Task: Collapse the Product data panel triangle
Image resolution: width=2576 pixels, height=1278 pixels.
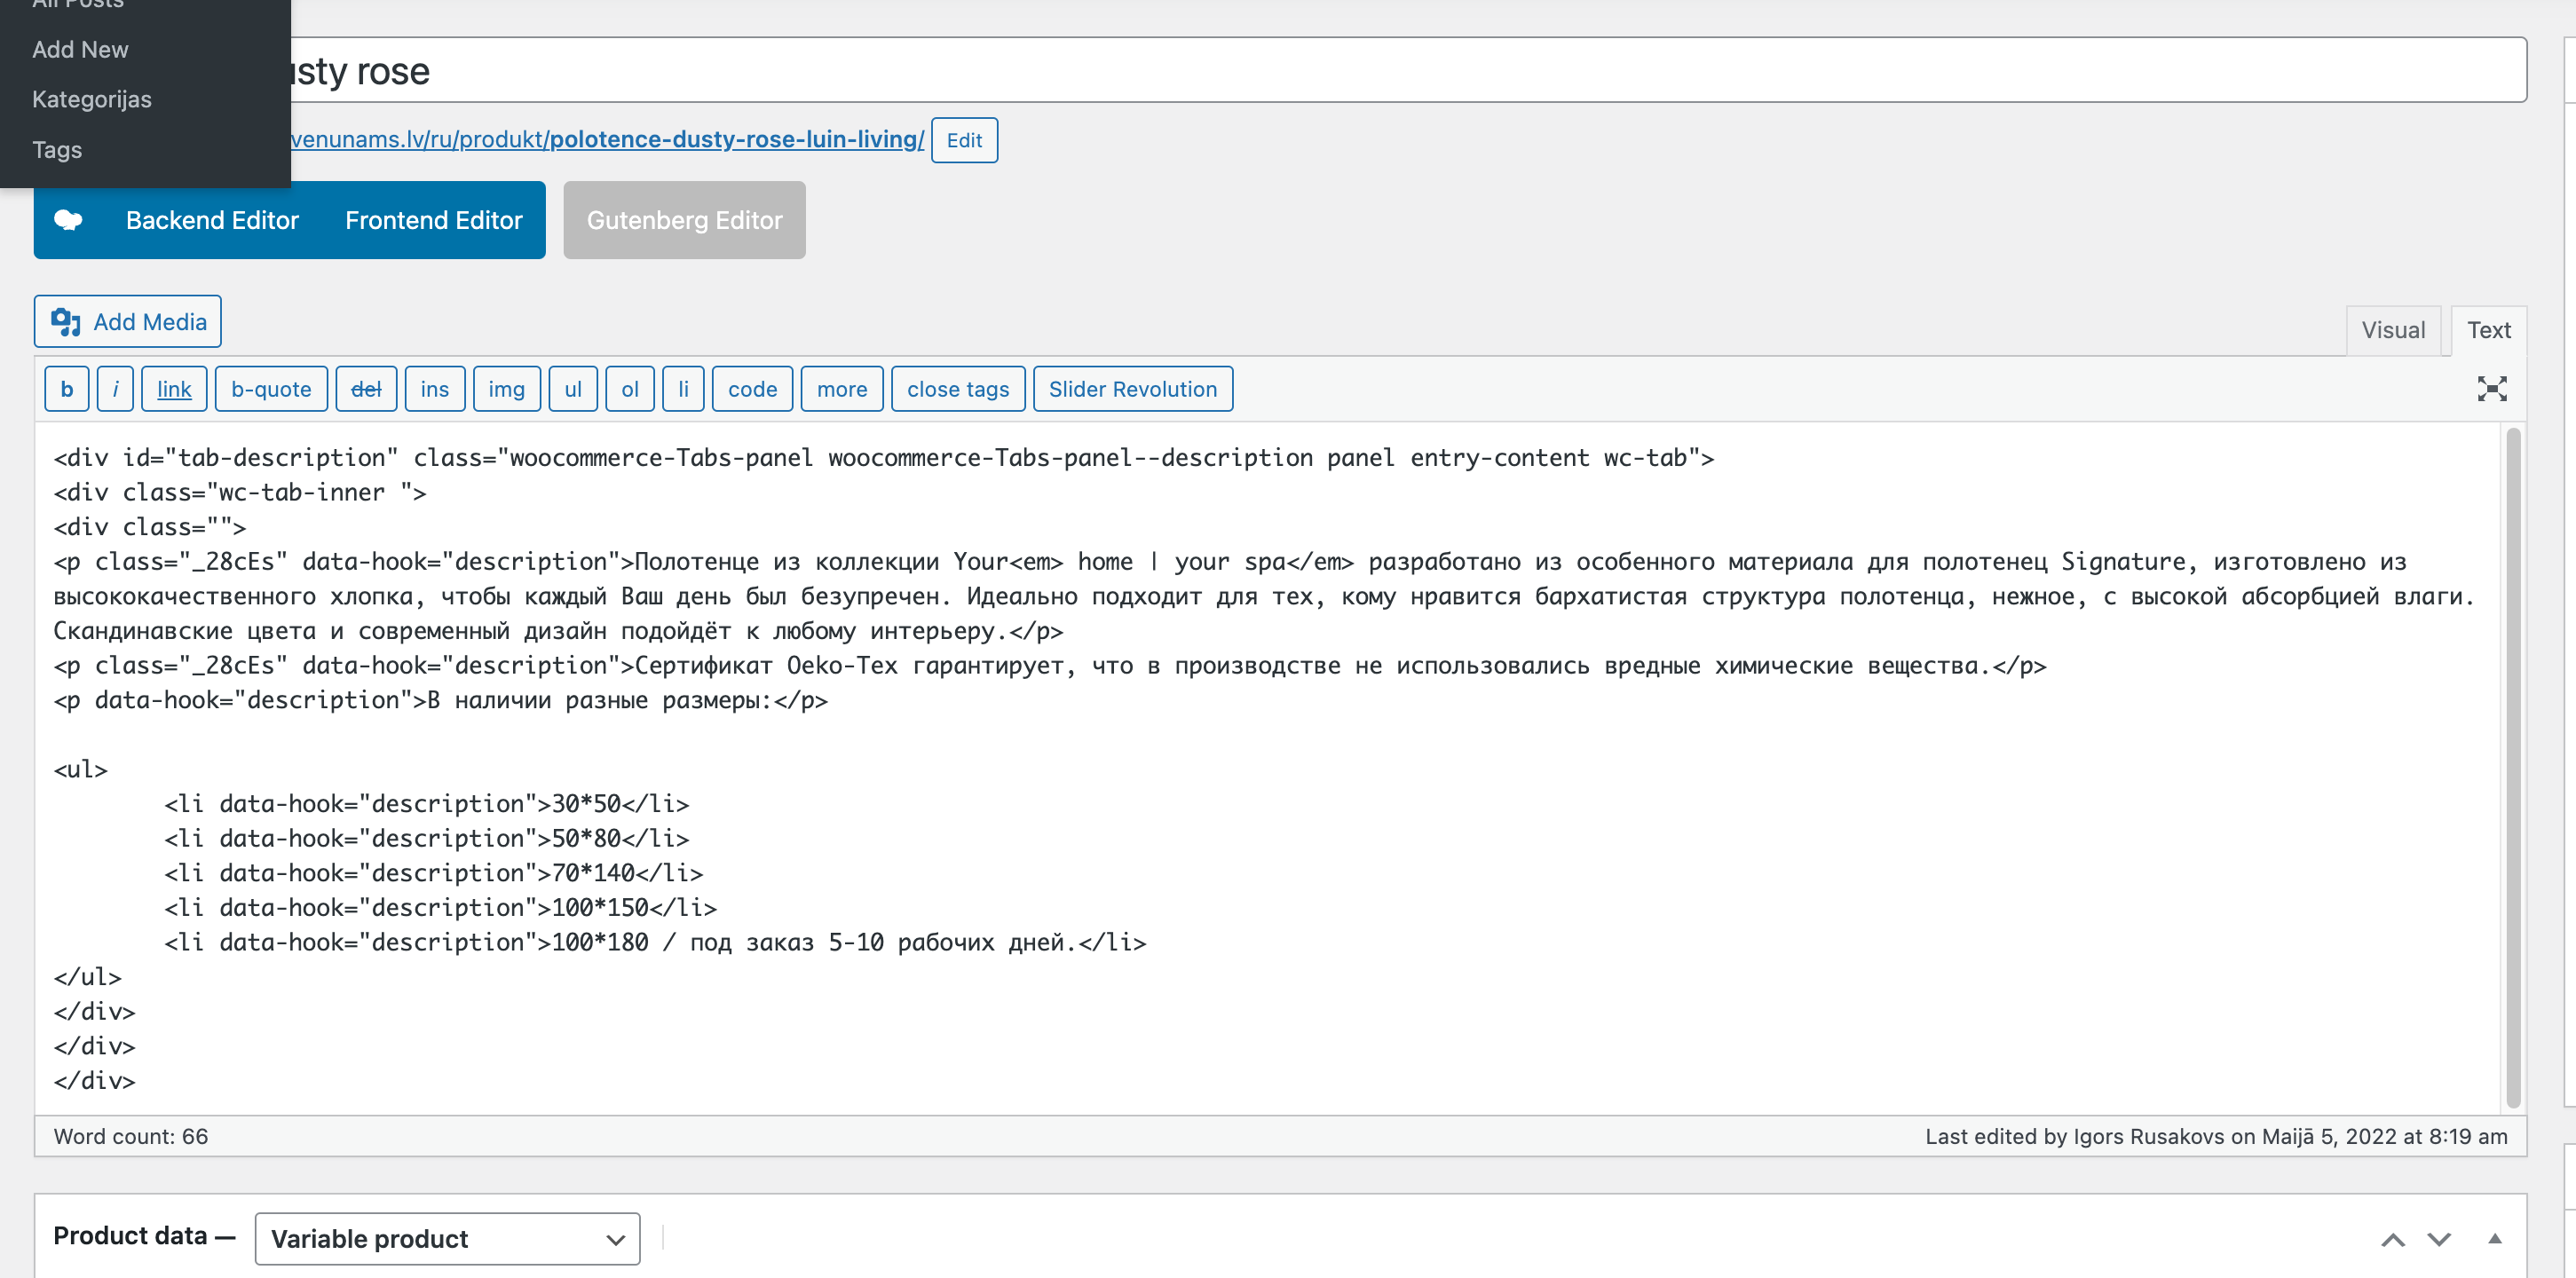Action: point(2494,1238)
